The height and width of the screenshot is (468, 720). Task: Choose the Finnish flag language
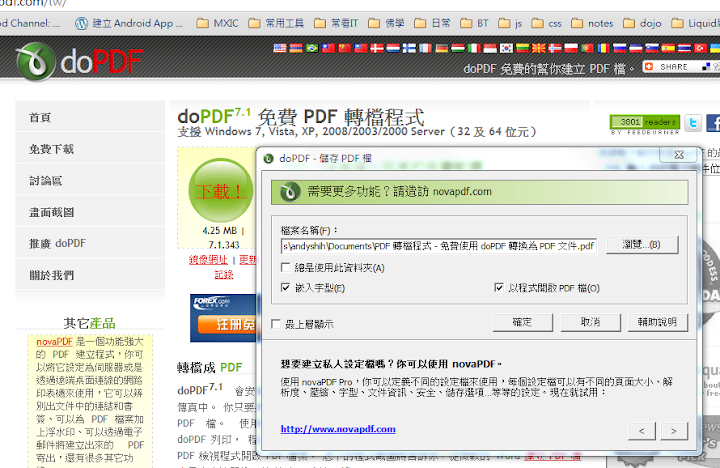409,48
